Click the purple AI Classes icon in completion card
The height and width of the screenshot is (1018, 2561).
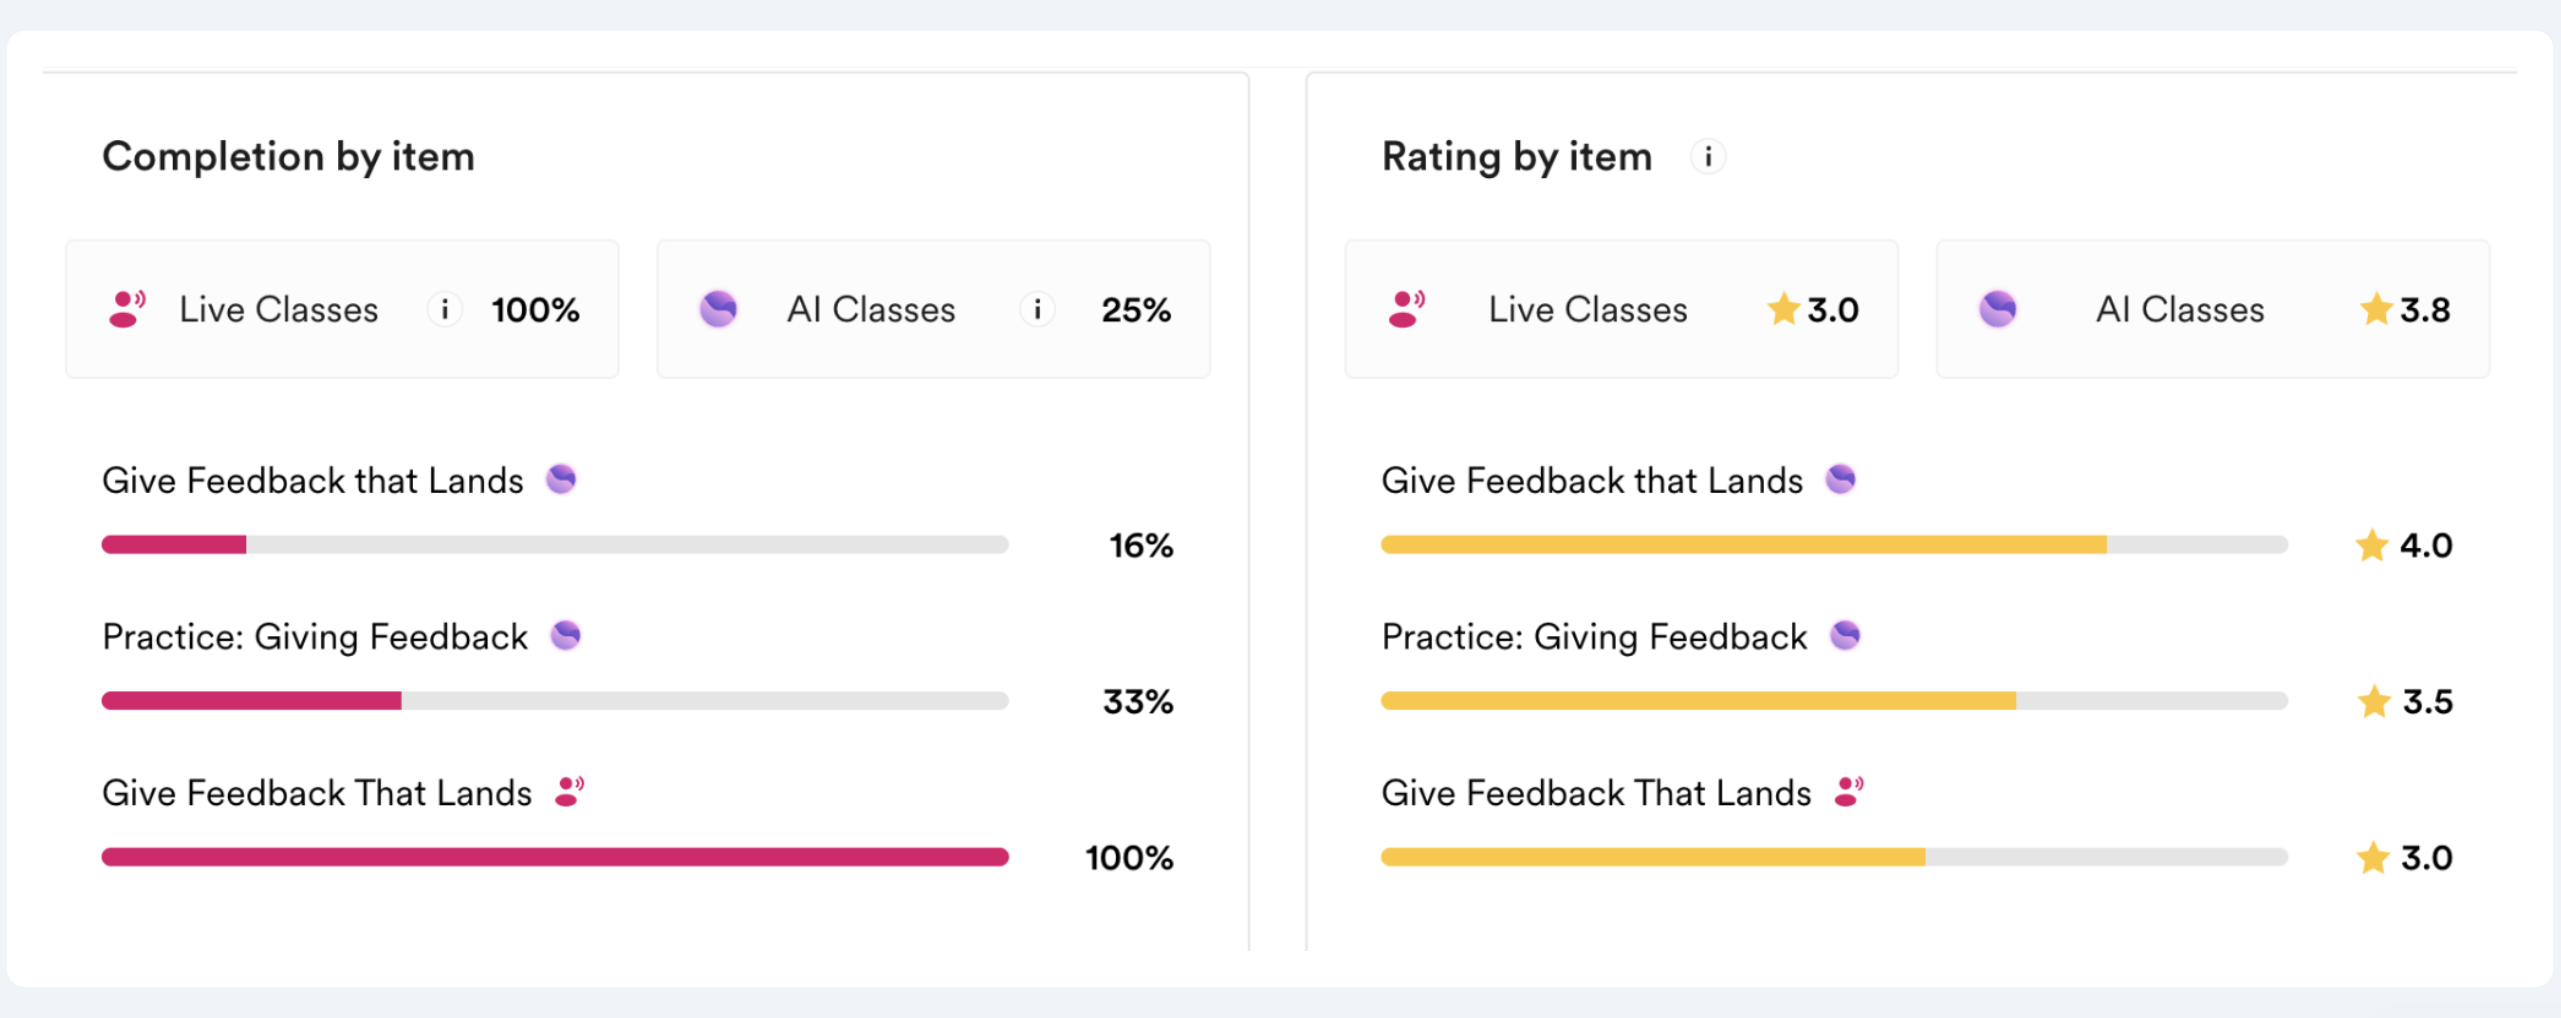718,309
